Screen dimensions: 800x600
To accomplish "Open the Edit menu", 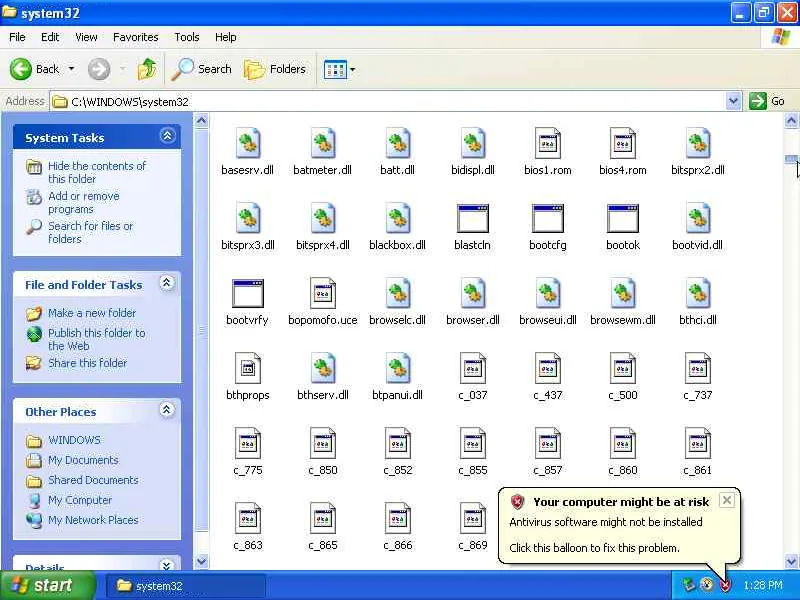I will 50,37.
